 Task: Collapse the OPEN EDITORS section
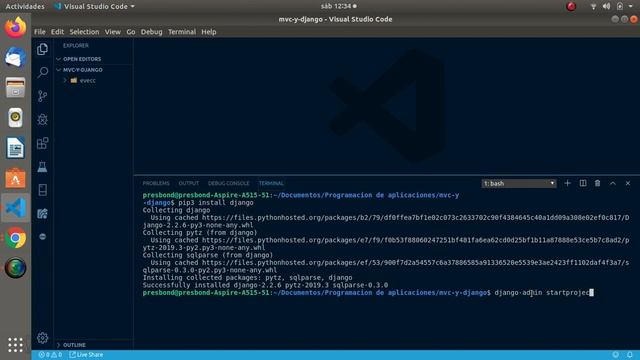(x=82, y=59)
